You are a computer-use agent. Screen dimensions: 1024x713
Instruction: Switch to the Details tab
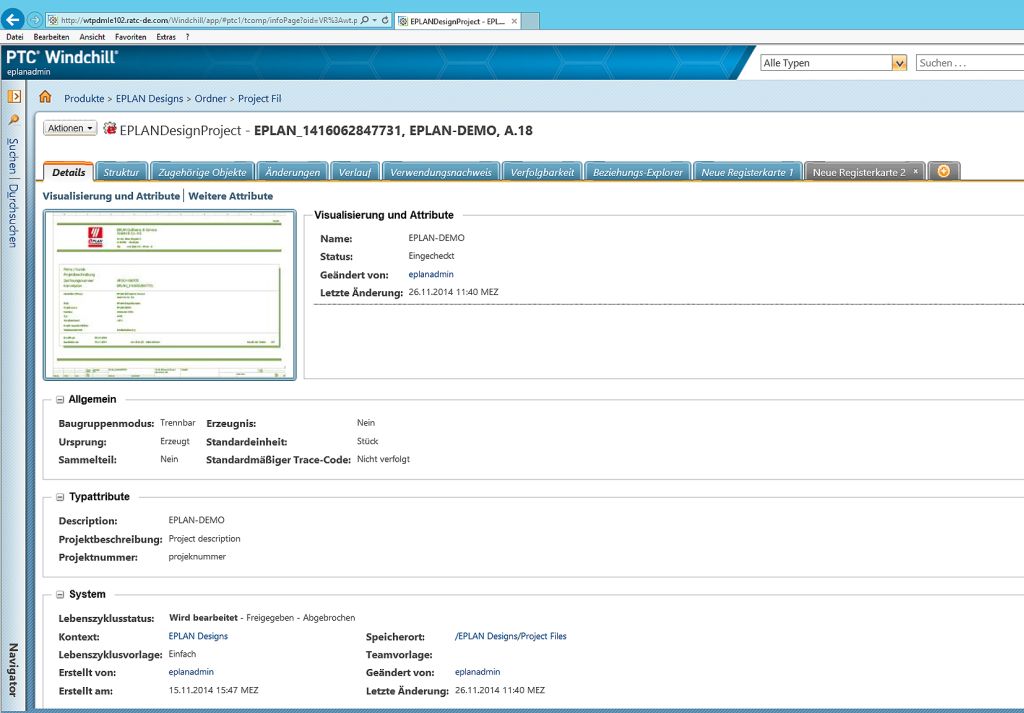click(69, 172)
